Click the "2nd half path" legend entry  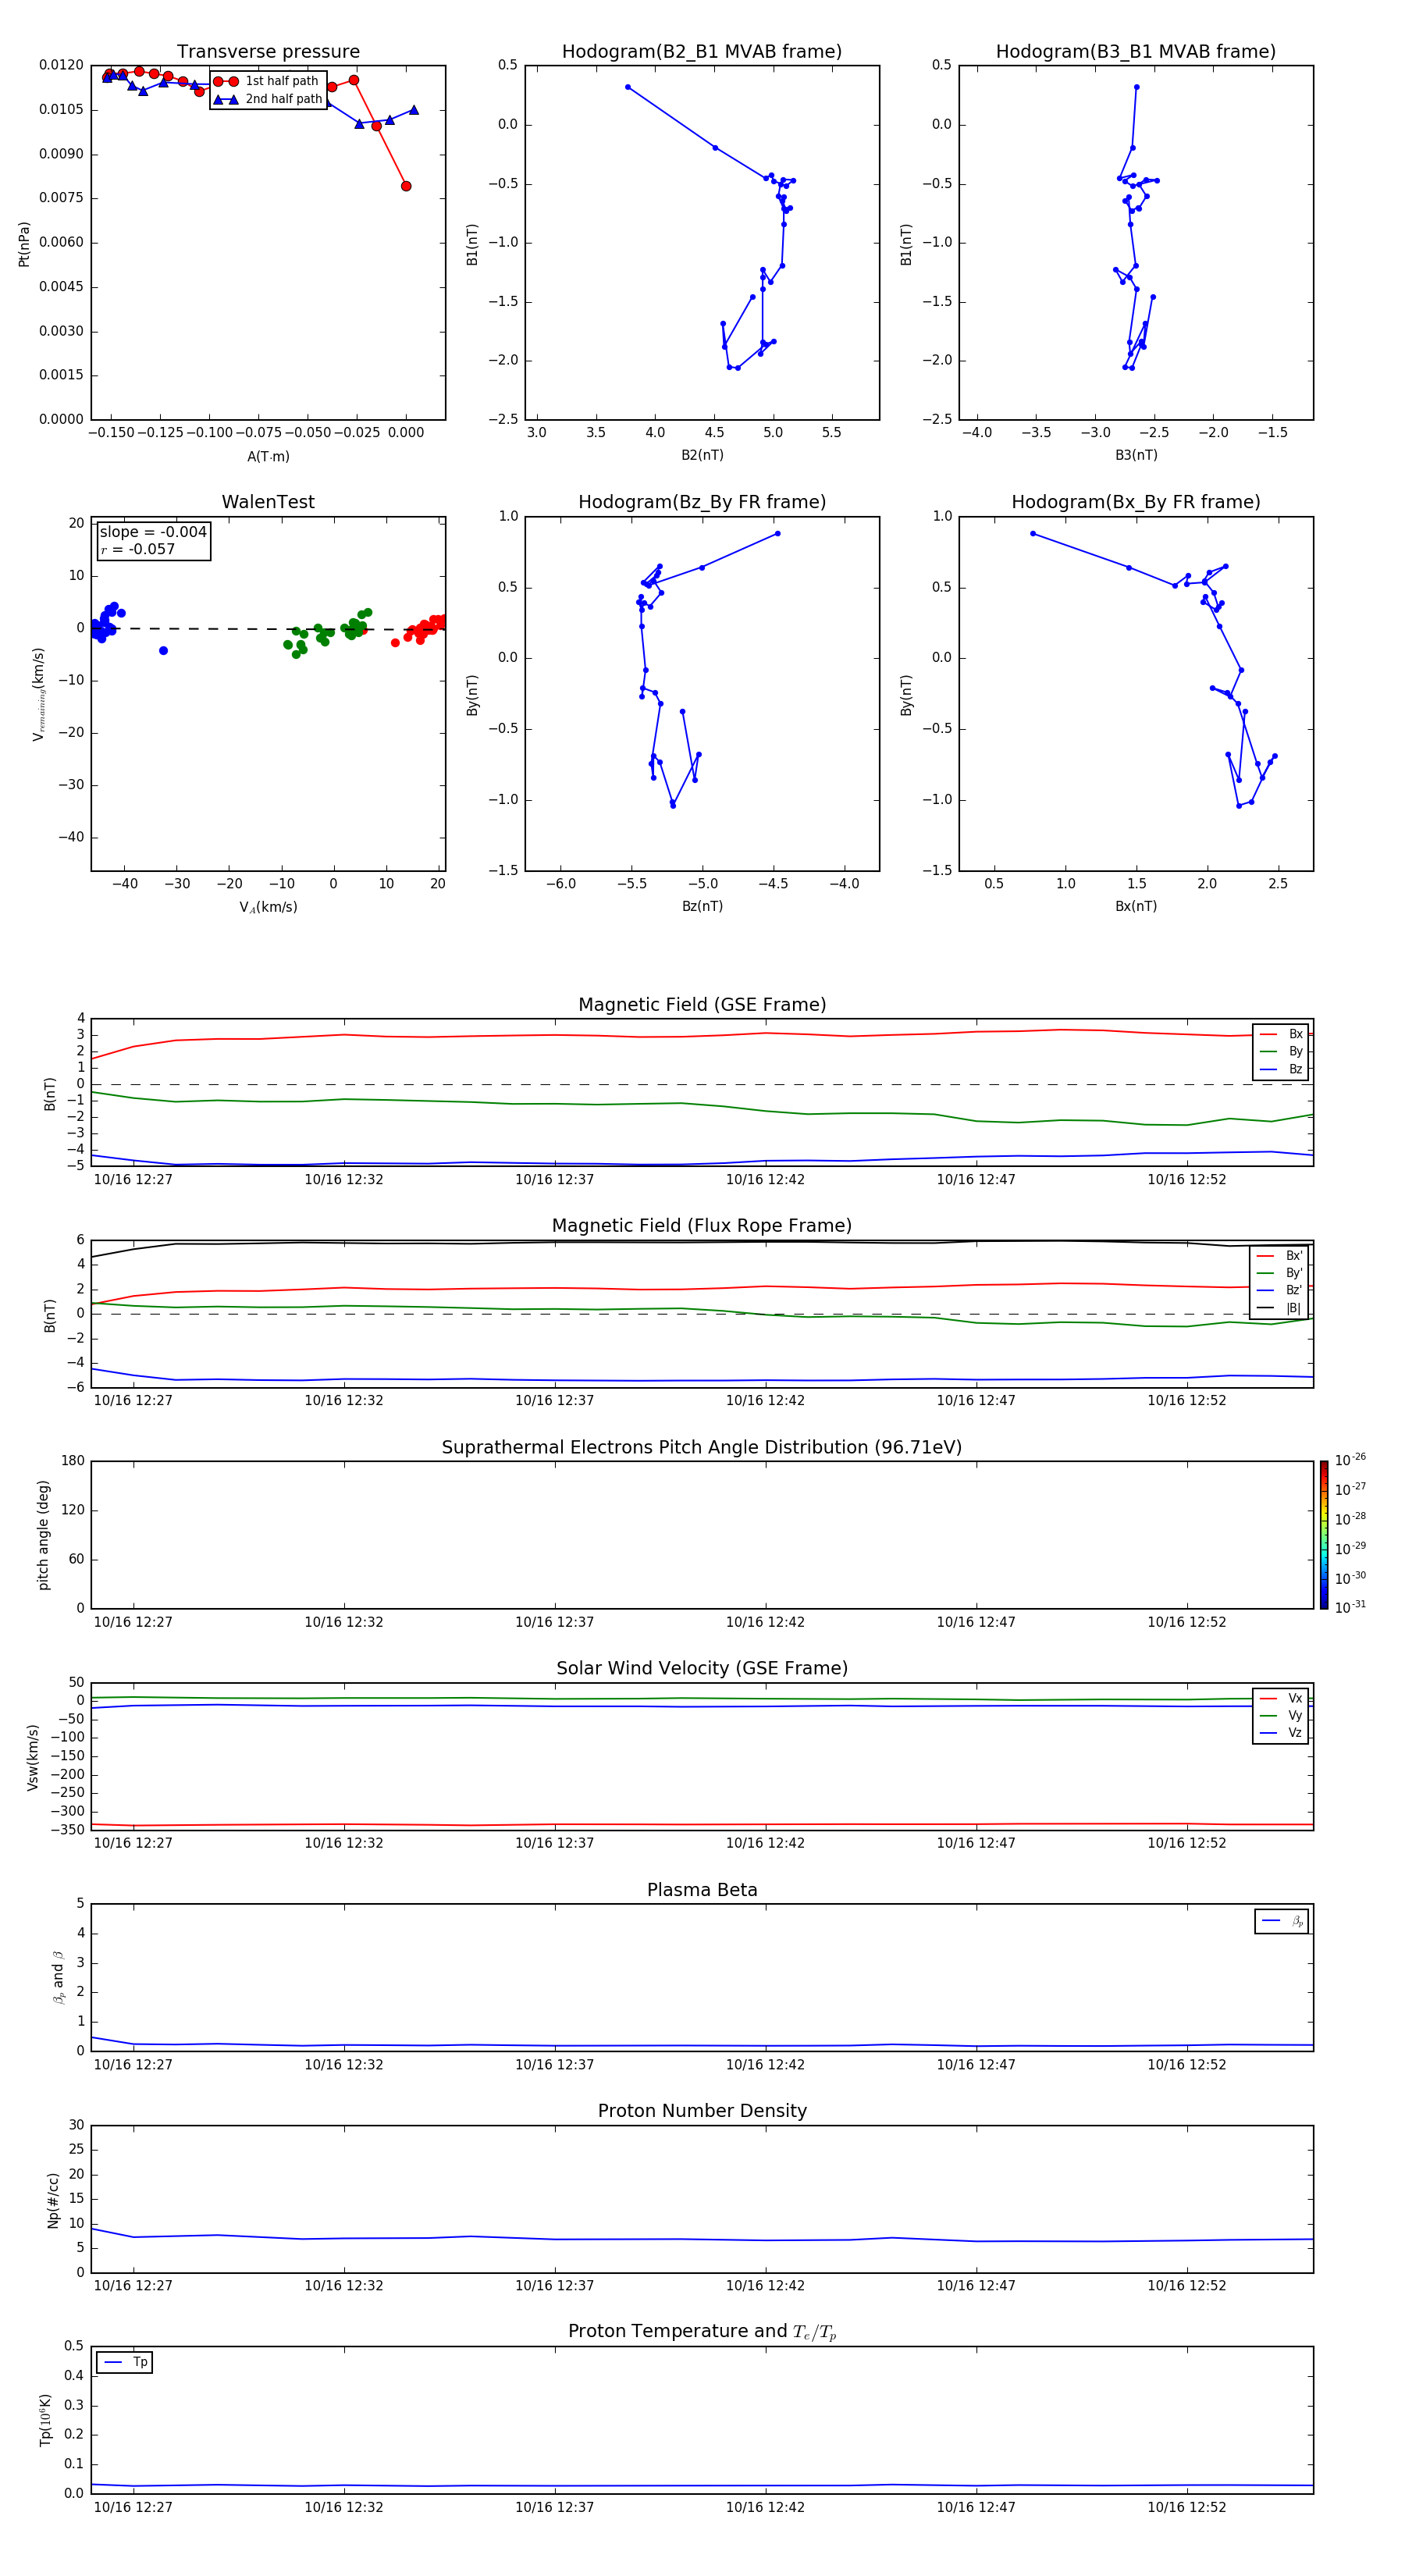click(268, 99)
